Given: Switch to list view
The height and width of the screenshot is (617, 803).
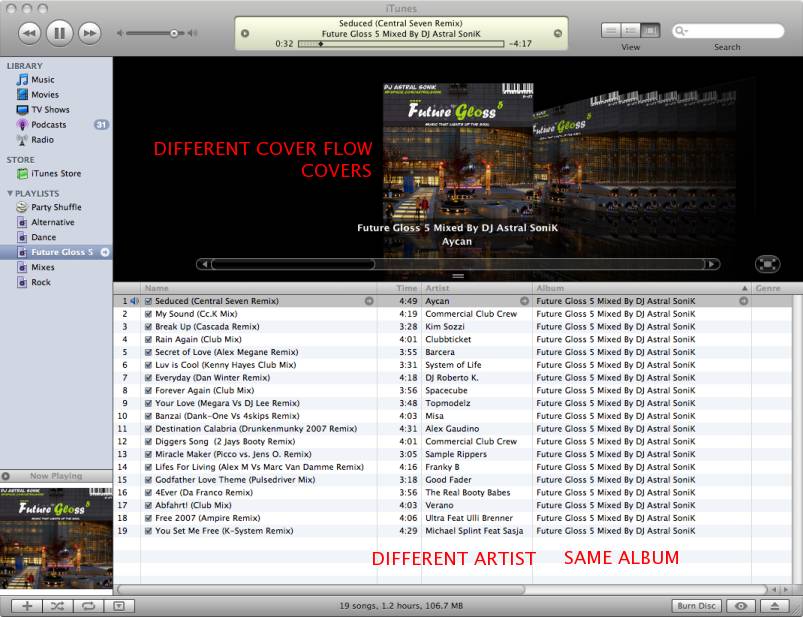Looking at the screenshot, I should point(610,31).
